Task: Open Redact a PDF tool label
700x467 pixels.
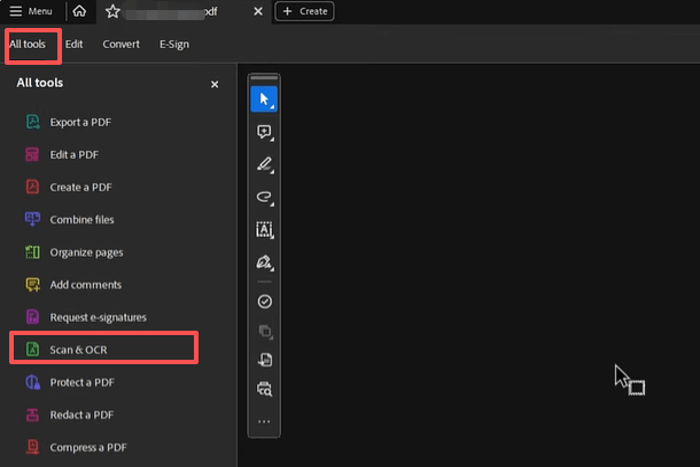Action: (82, 415)
